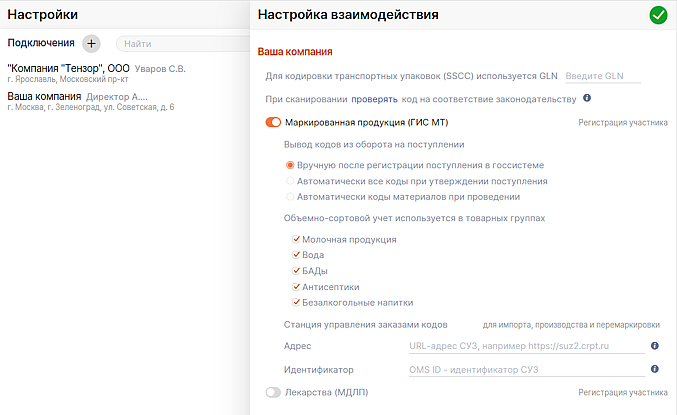Screen dimensions: 677x415
Task: Open 'проверять' scanning mode dropdown link
Action: point(372,99)
